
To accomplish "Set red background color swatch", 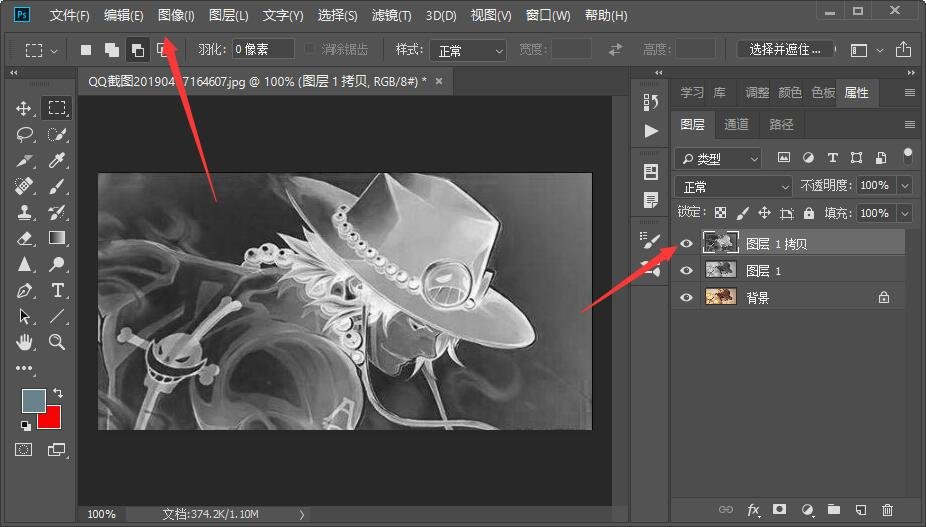I will point(50,418).
